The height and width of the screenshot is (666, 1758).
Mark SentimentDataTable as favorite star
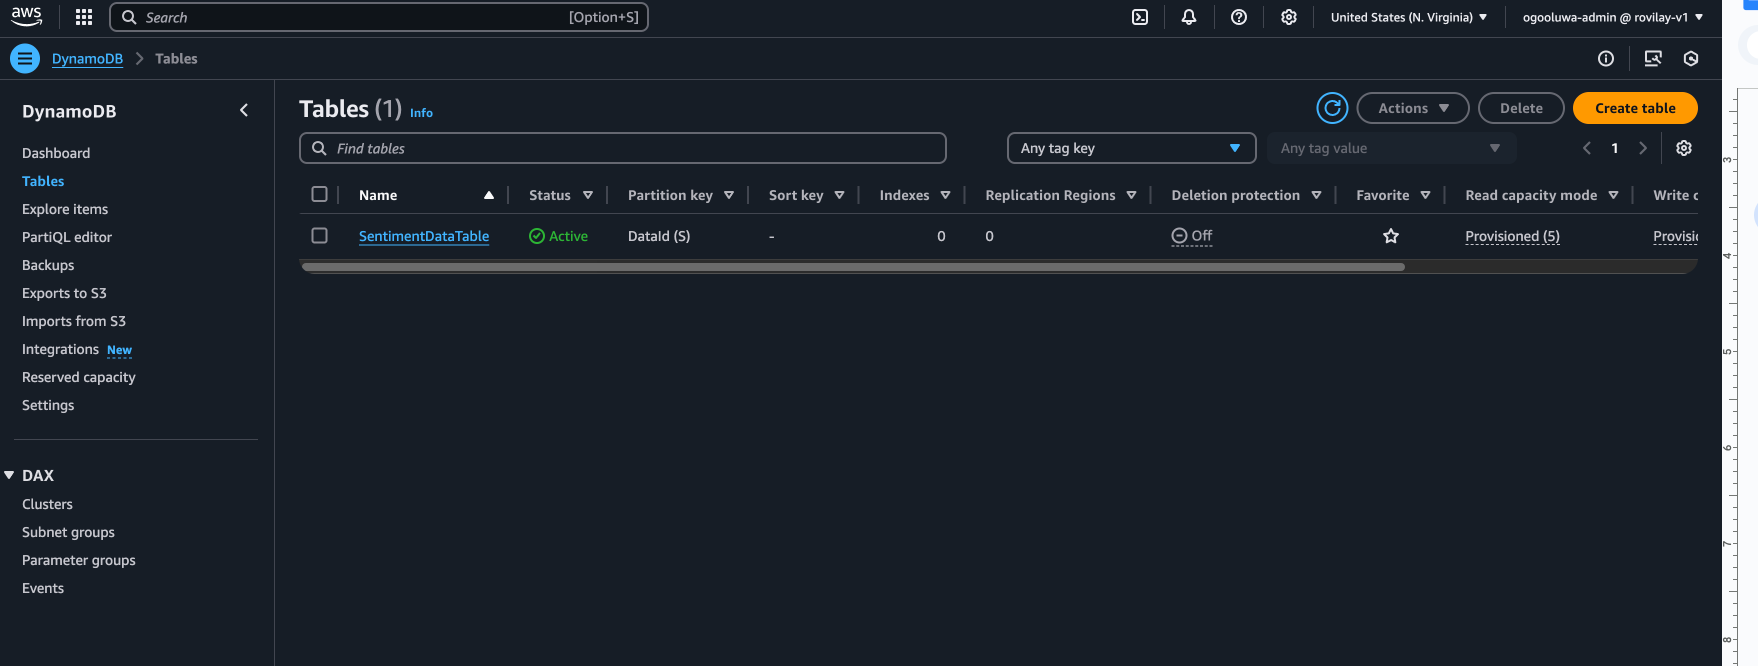(1391, 236)
